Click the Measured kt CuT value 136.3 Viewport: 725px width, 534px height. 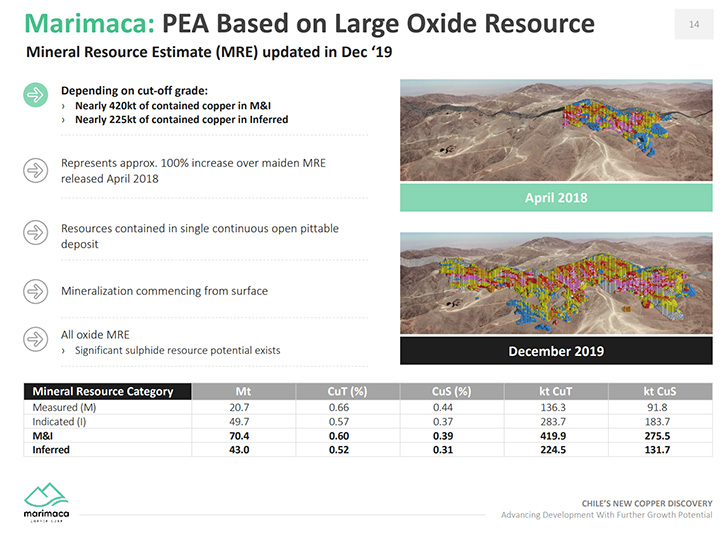tap(553, 407)
